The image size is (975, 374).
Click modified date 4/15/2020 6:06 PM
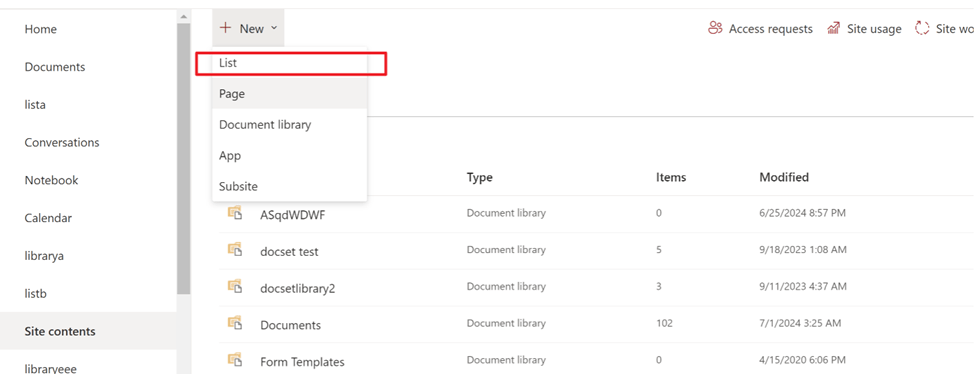(x=802, y=360)
